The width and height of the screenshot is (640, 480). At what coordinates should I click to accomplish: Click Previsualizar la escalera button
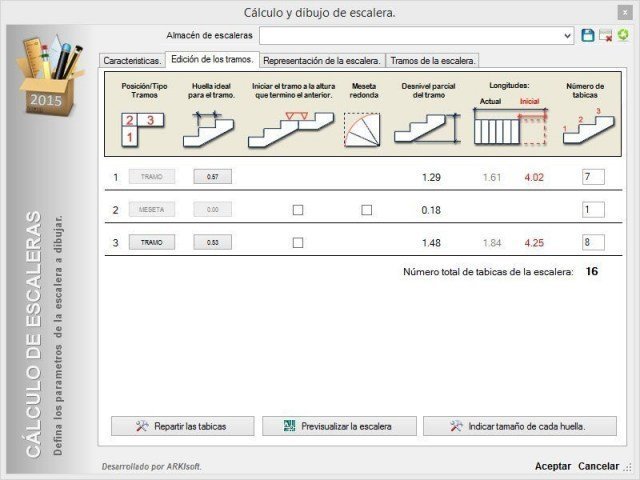coord(339,426)
